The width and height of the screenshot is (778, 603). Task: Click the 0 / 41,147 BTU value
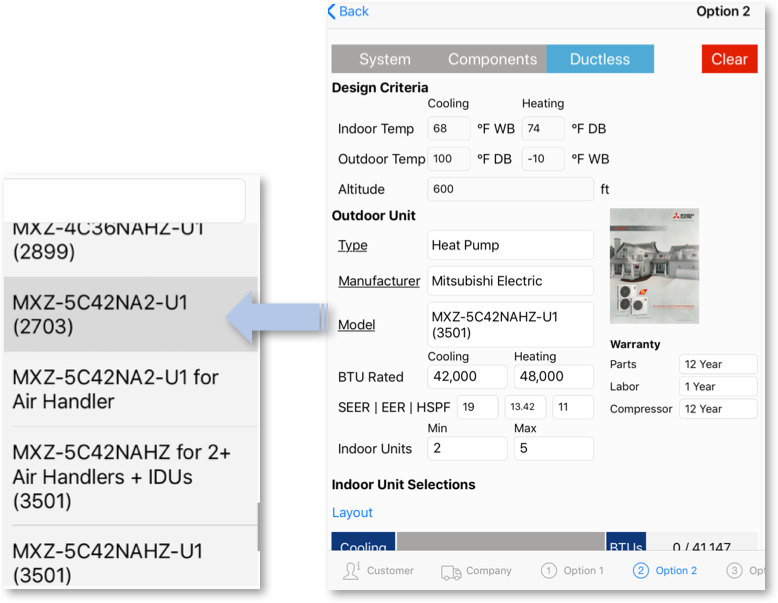[x=702, y=544]
